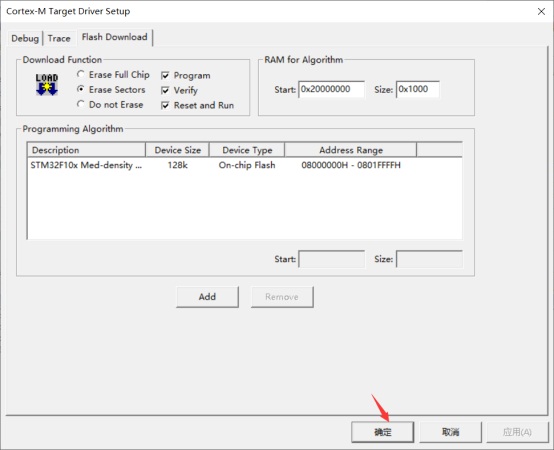The width and height of the screenshot is (554, 450).
Task: Click the Add algorithm button
Action: coord(207,297)
